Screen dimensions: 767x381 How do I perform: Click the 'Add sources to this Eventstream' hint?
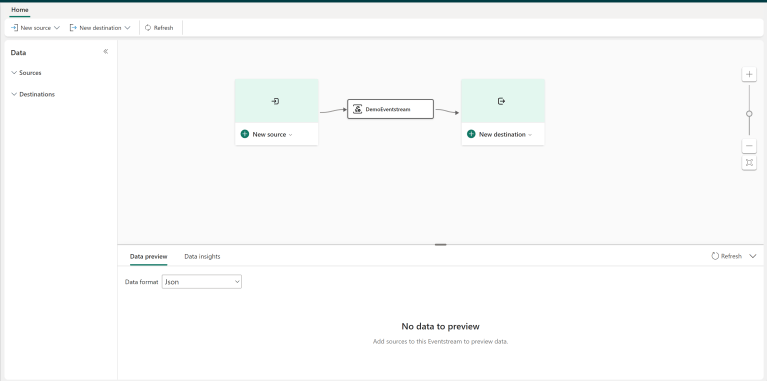(x=440, y=341)
